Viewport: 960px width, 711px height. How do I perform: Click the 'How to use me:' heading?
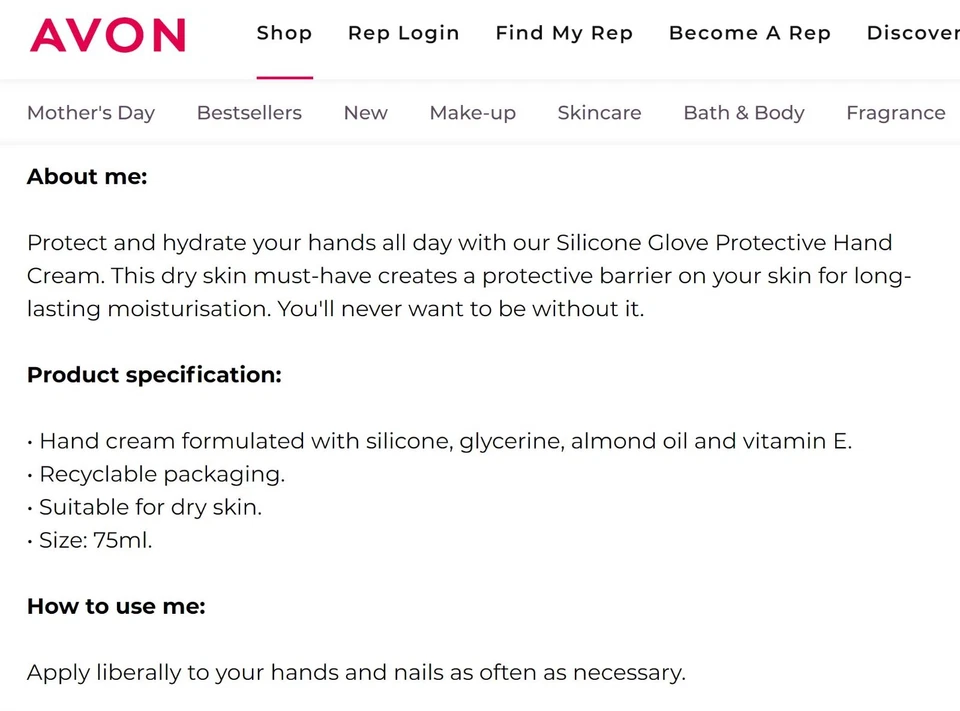click(116, 606)
